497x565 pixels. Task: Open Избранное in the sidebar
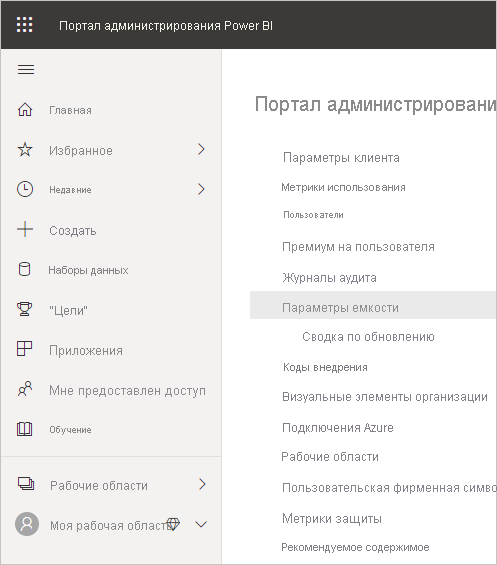pos(81,151)
